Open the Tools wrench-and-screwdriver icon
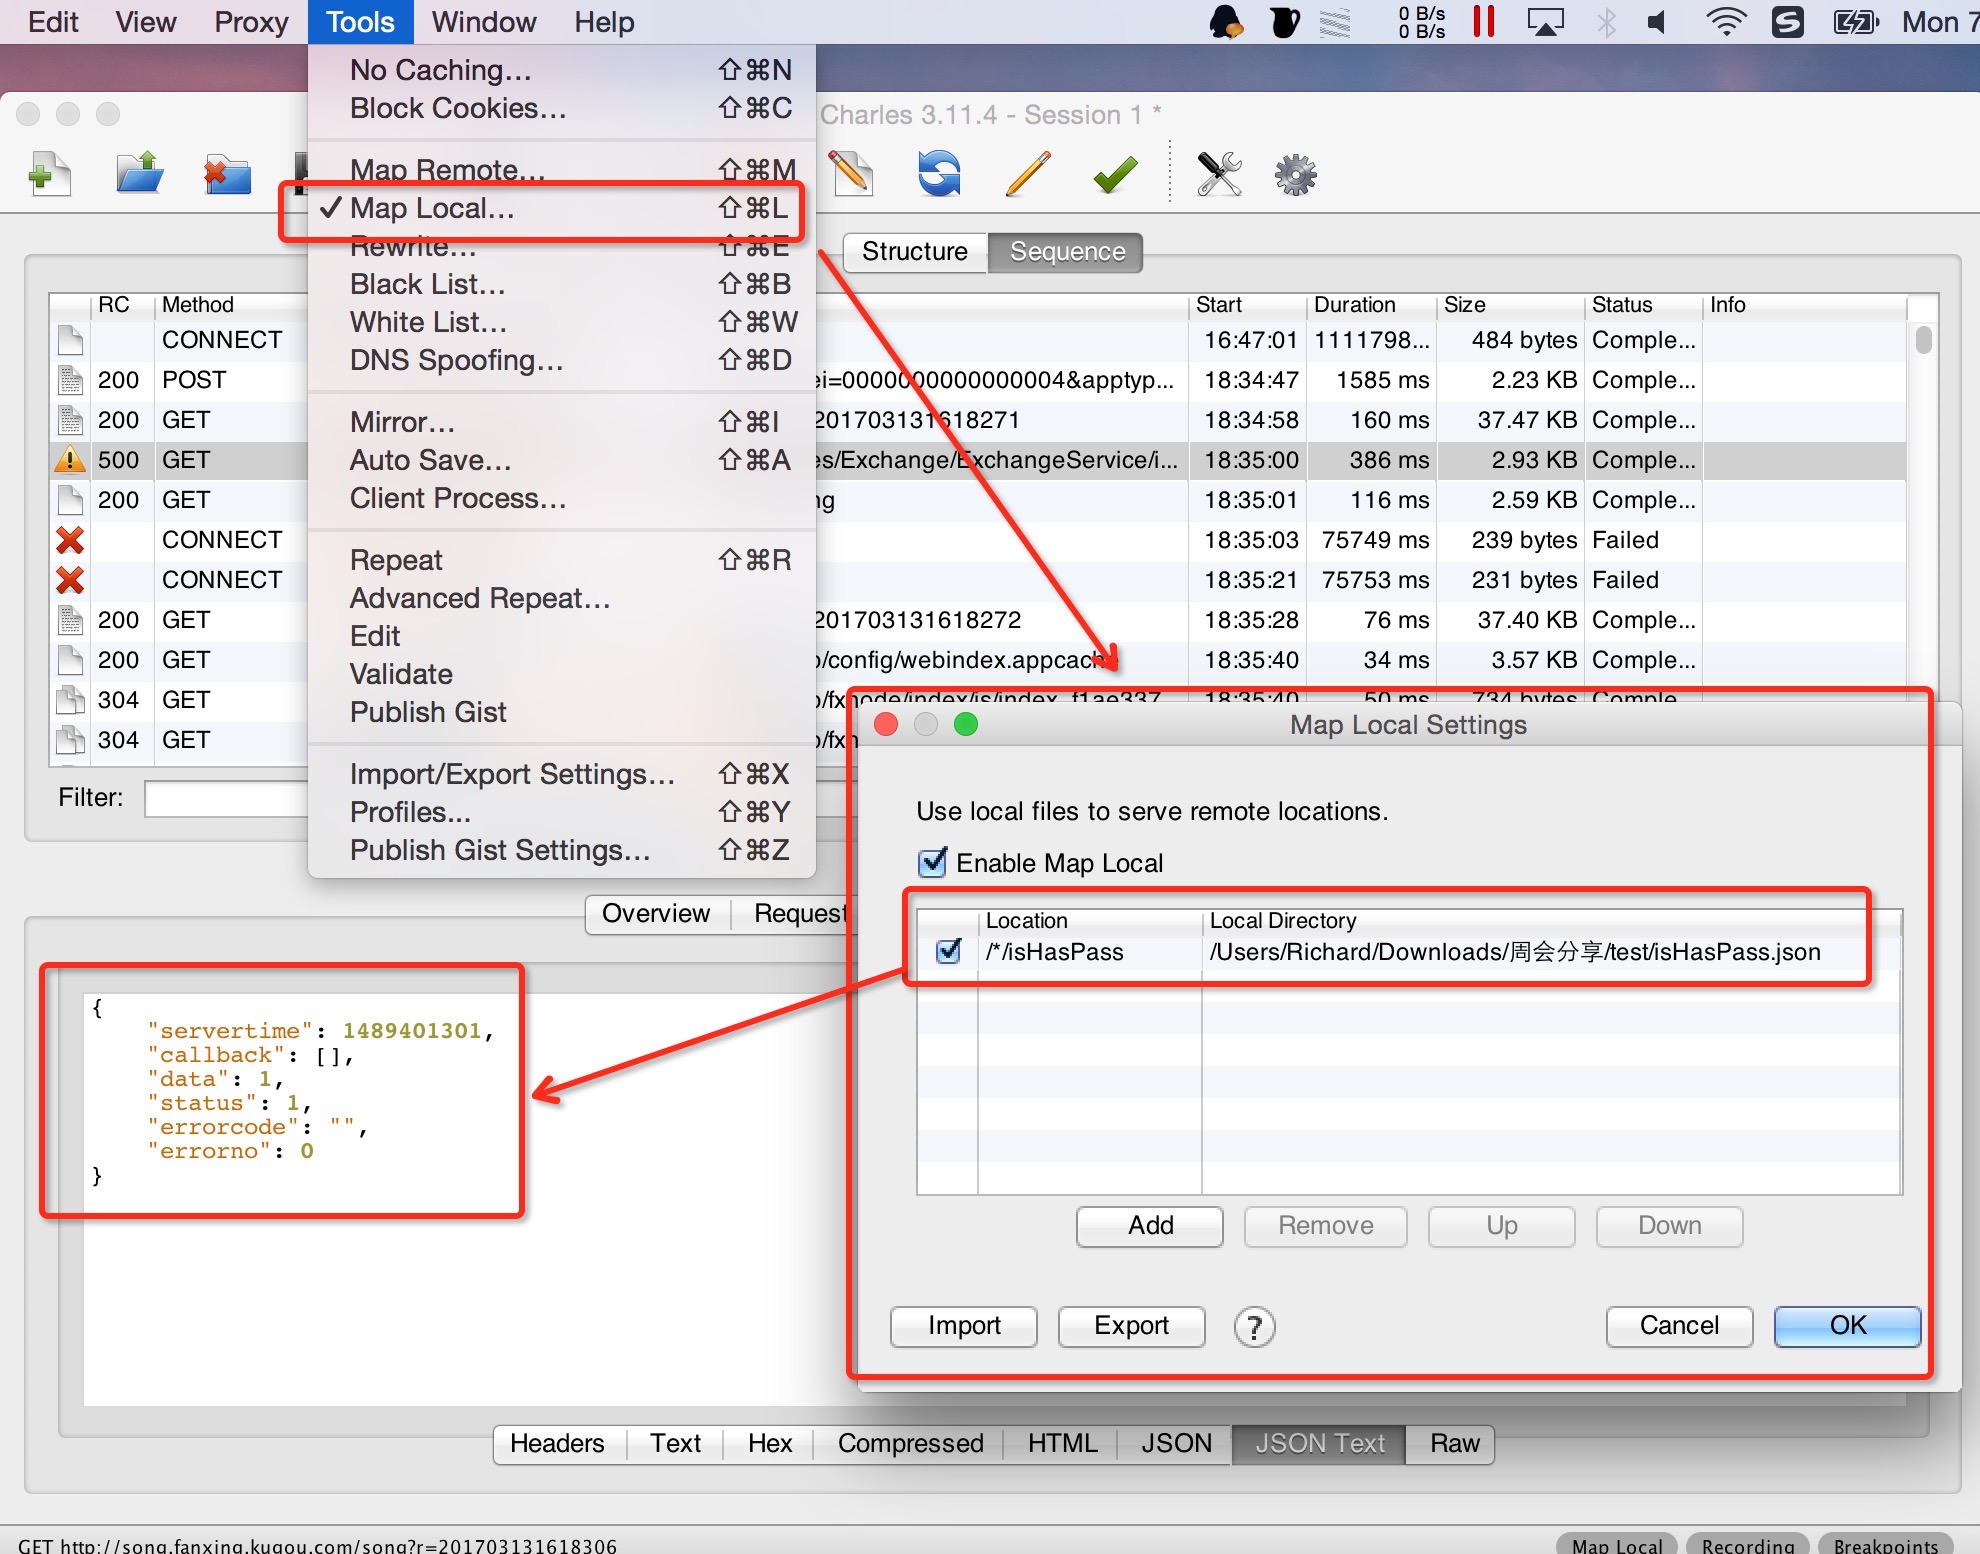Image resolution: width=1980 pixels, height=1554 pixels. [x=1219, y=175]
